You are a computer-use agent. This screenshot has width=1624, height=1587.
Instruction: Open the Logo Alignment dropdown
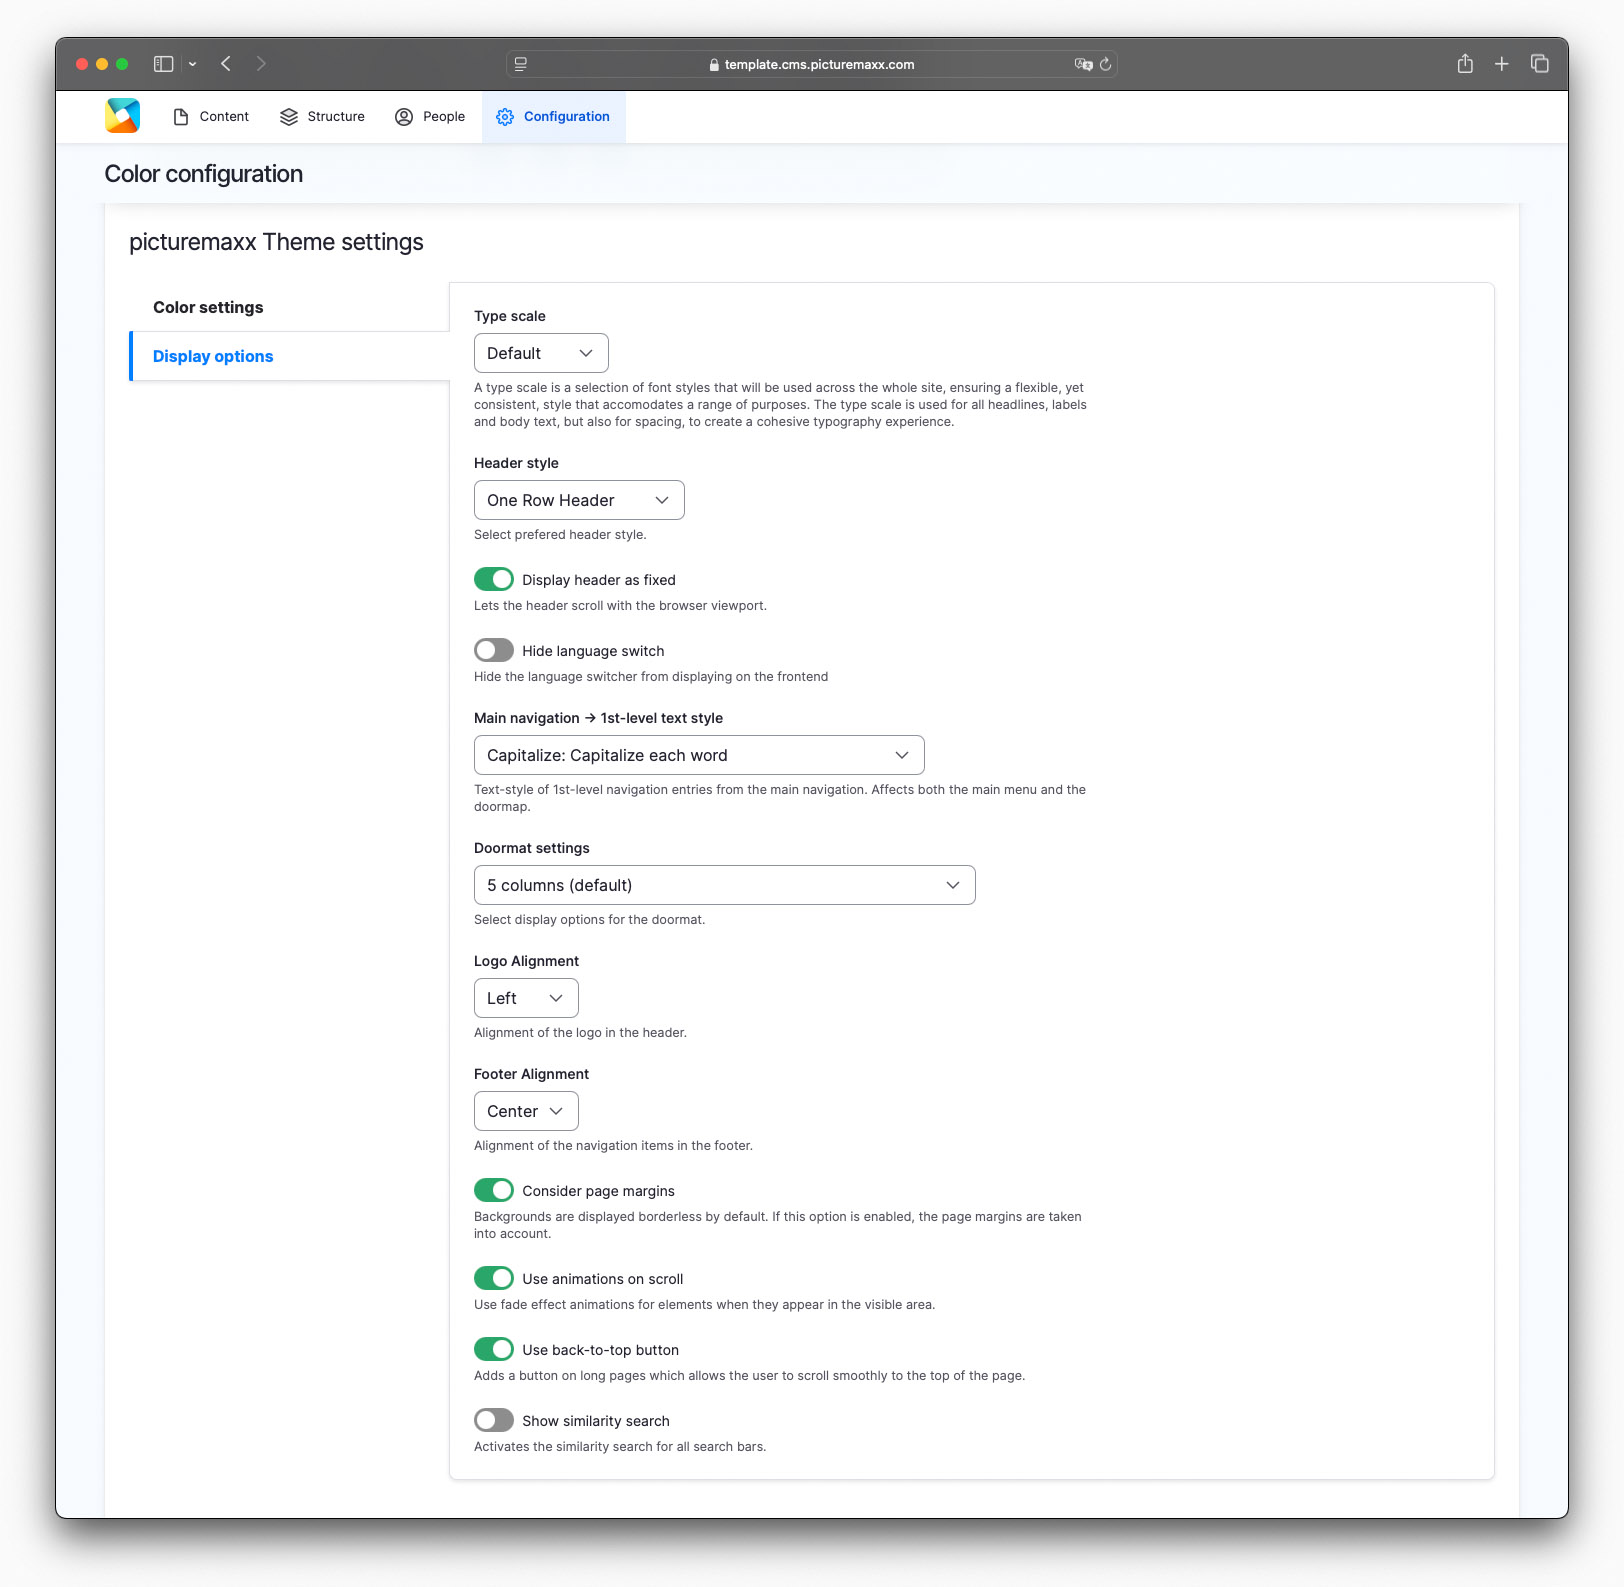click(x=526, y=998)
